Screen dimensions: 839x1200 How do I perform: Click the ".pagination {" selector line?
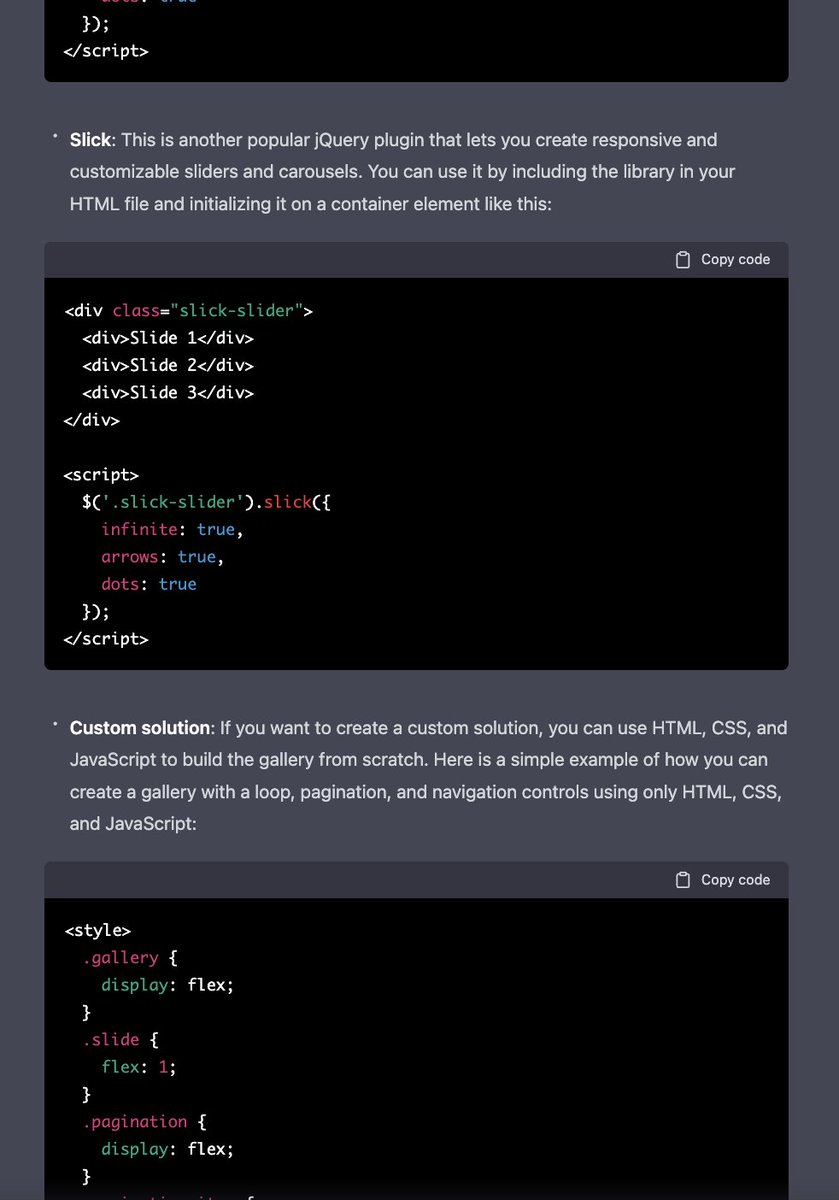coord(144,1122)
